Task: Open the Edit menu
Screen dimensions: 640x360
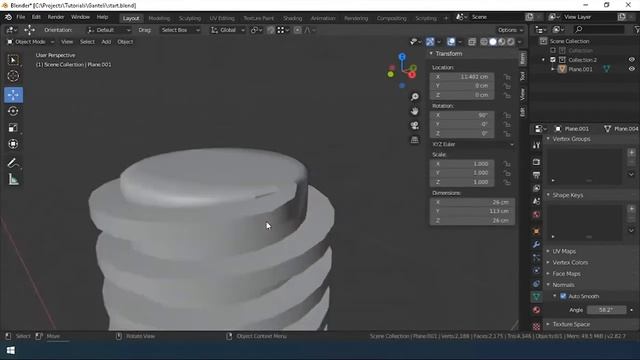Action: pos(36,17)
